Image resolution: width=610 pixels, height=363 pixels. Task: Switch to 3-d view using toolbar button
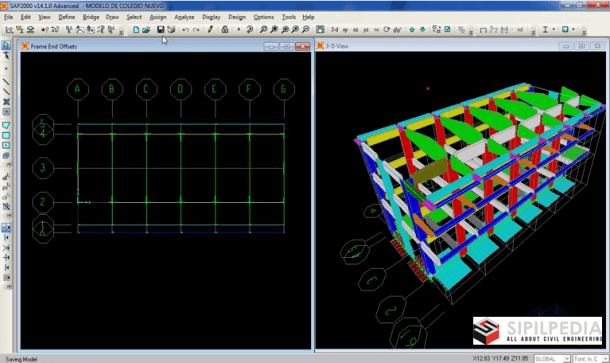pyautogui.click(x=334, y=30)
